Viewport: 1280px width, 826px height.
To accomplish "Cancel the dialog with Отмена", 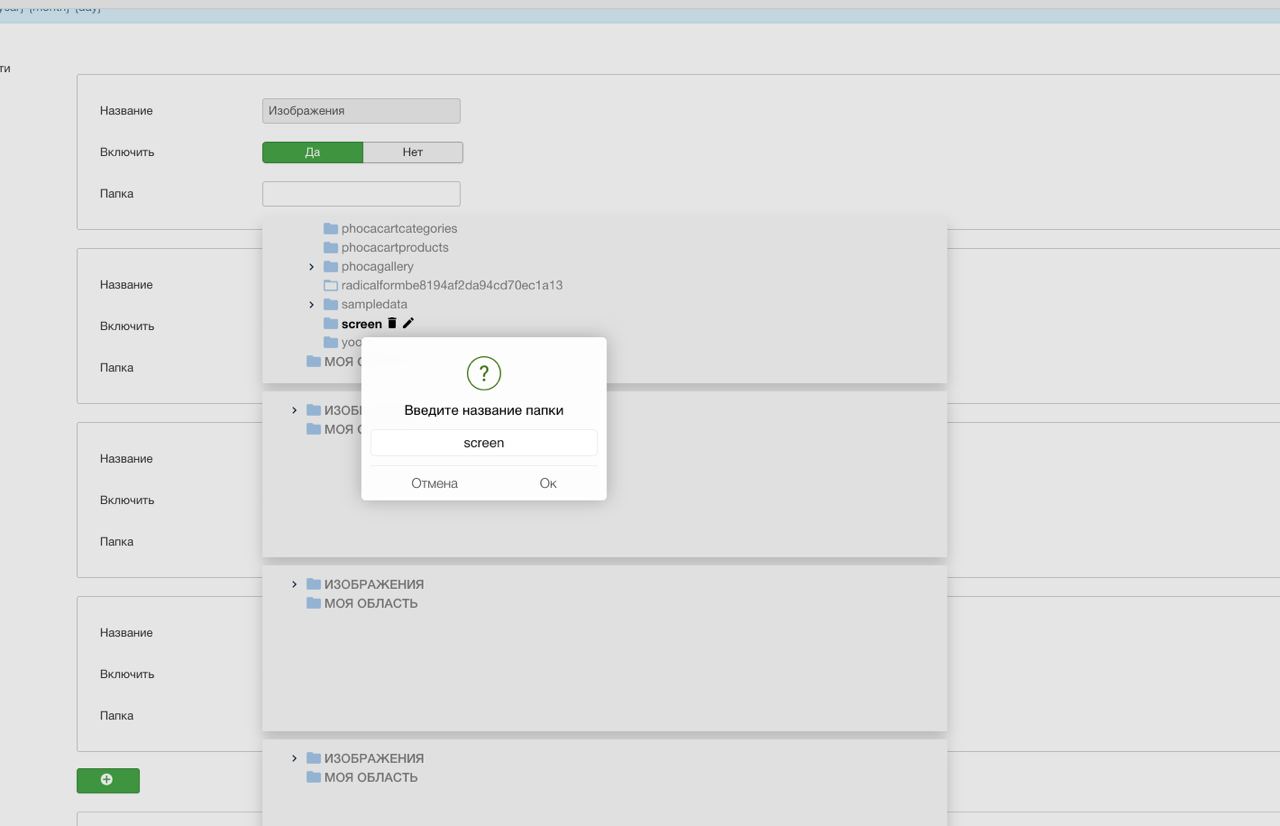I will [x=434, y=483].
